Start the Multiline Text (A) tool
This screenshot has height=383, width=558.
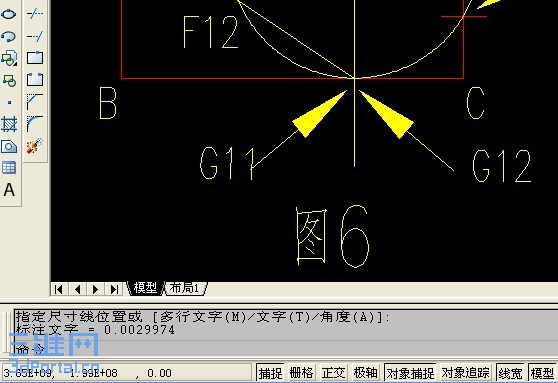(9, 190)
